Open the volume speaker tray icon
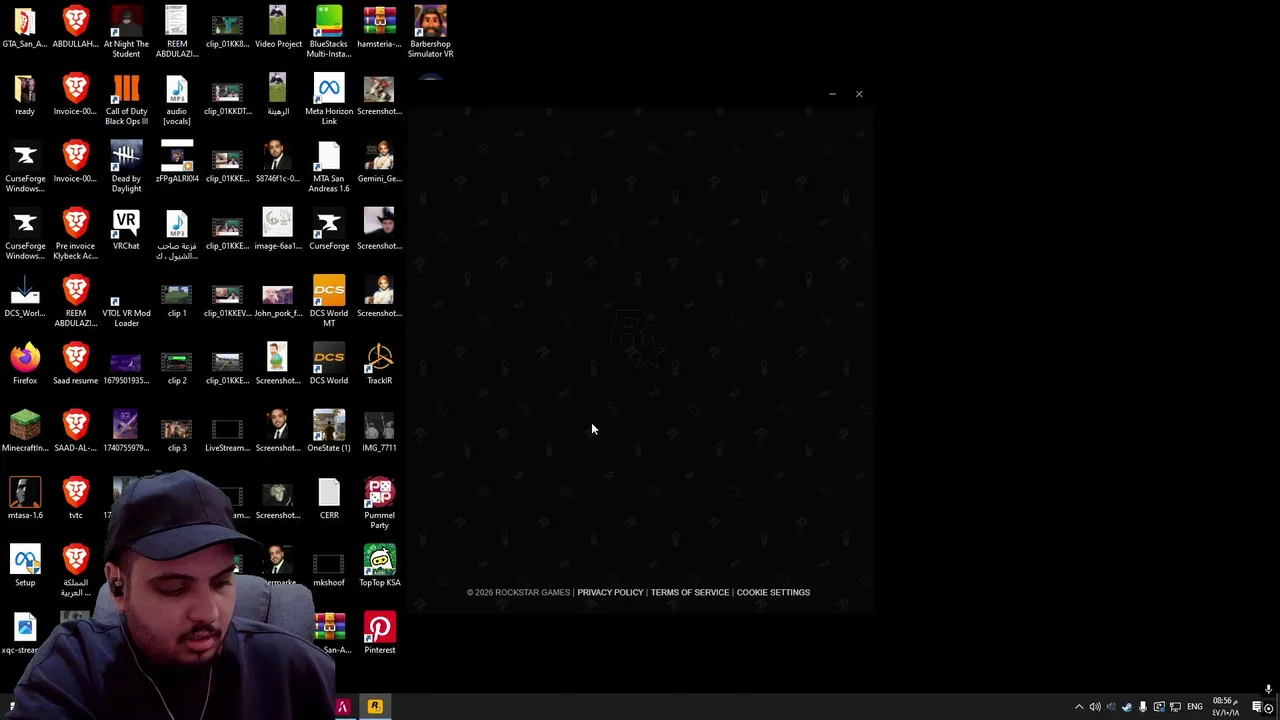The image size is (1280, 720). pos(1095,707)
